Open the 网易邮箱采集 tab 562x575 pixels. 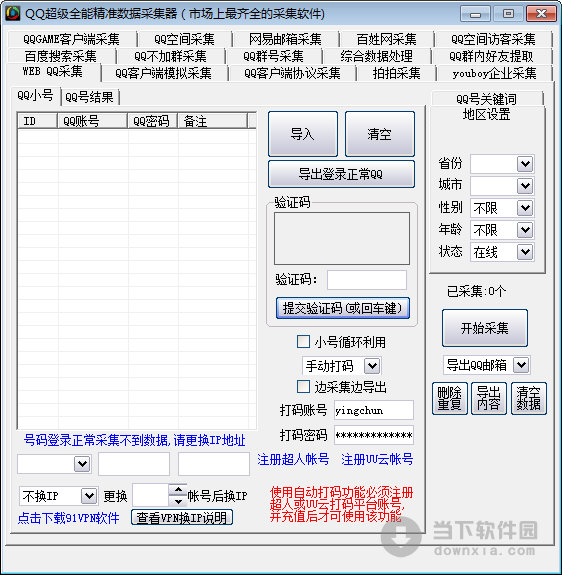click(x=285, y=39)
